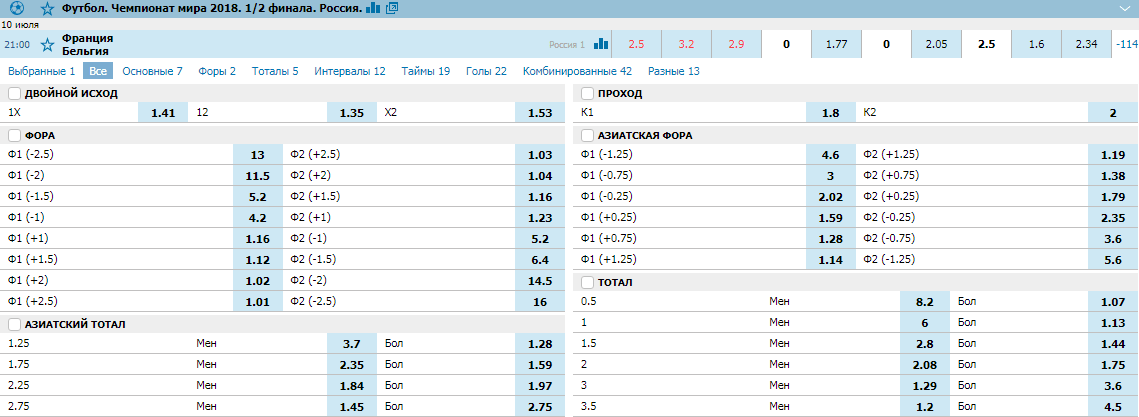Open the Выбранные 1 tab

coord(41,71)
